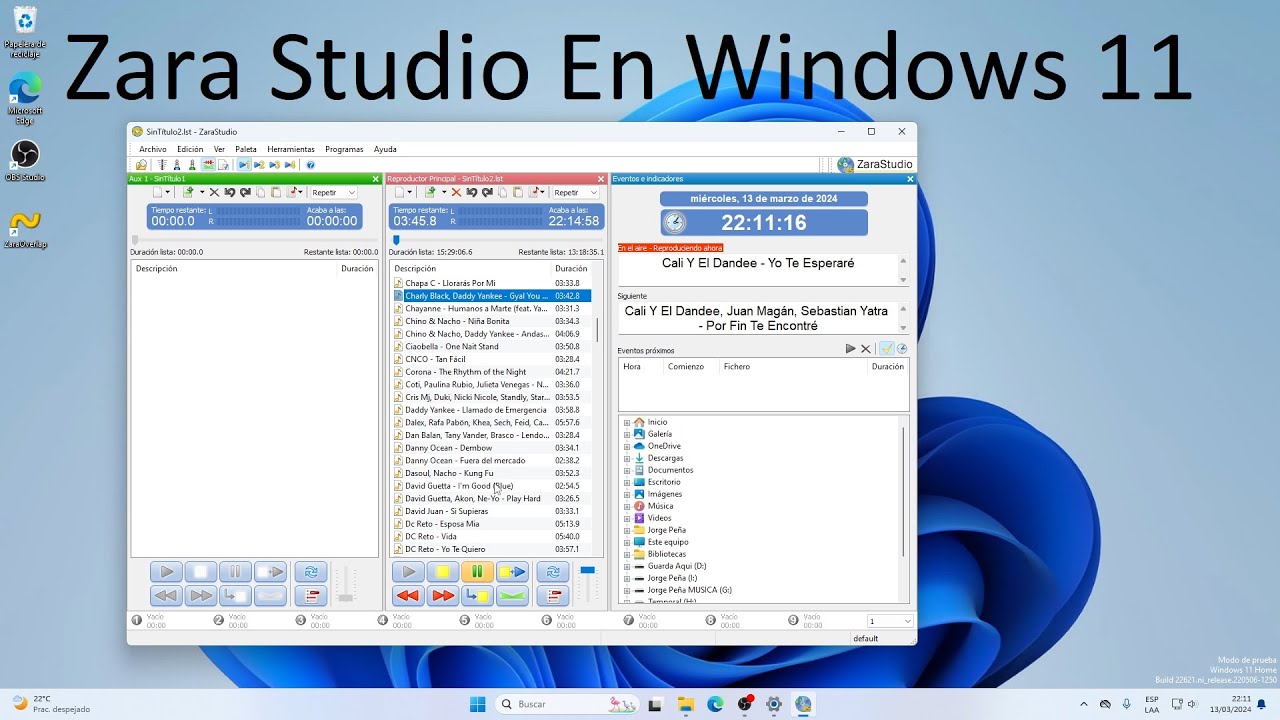Click redo icon in Reproductor Principal toolbar
Image resolution: width=1280 pixels, height=720 pixels.
(x=487, y=192)
